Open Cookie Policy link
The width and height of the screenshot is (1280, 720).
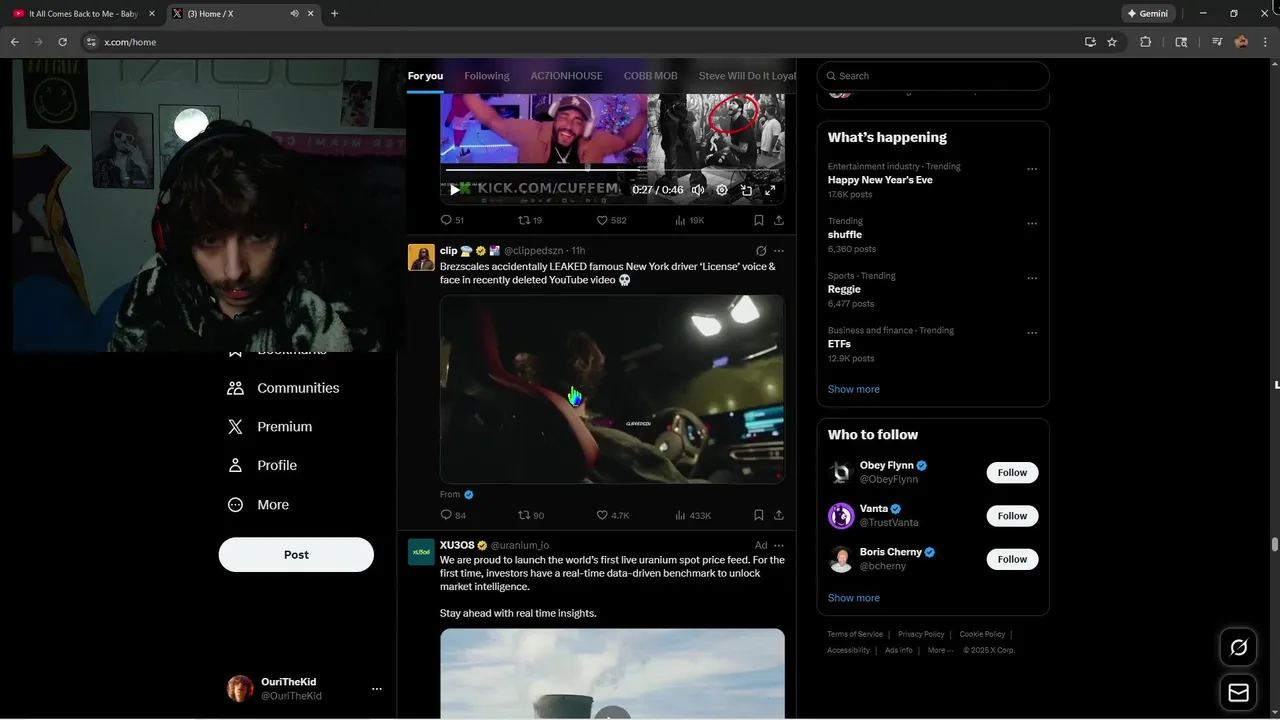coord(982,634)
